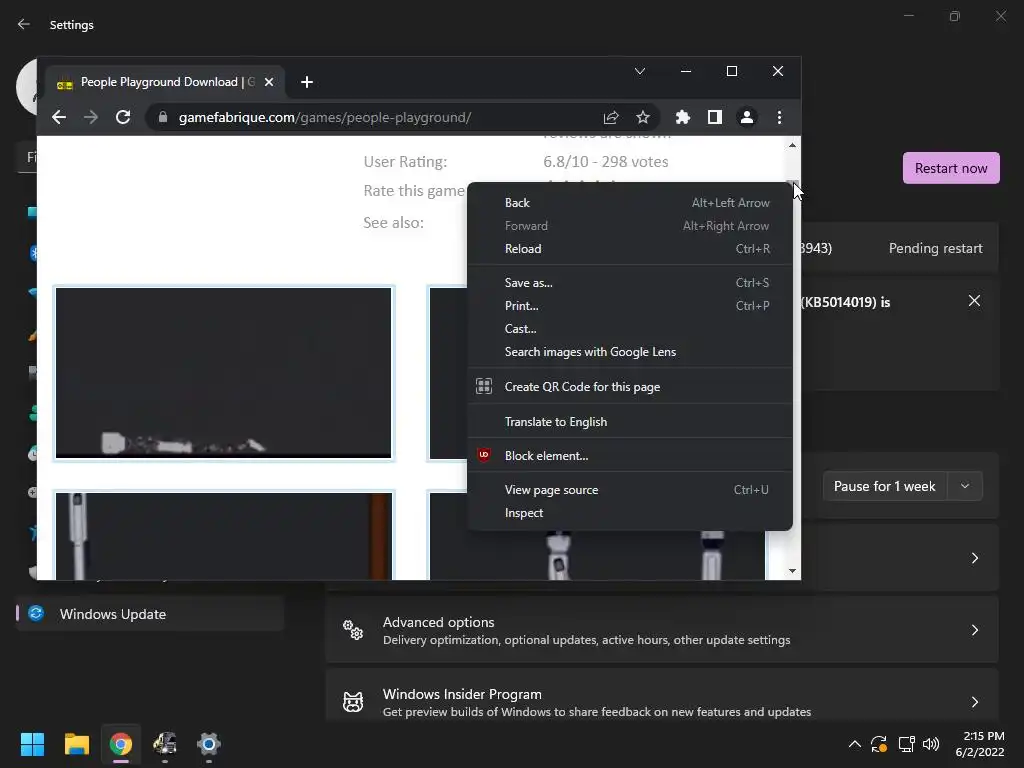Expand the pause duration dropdown arrow

click(x=965, y=487)
